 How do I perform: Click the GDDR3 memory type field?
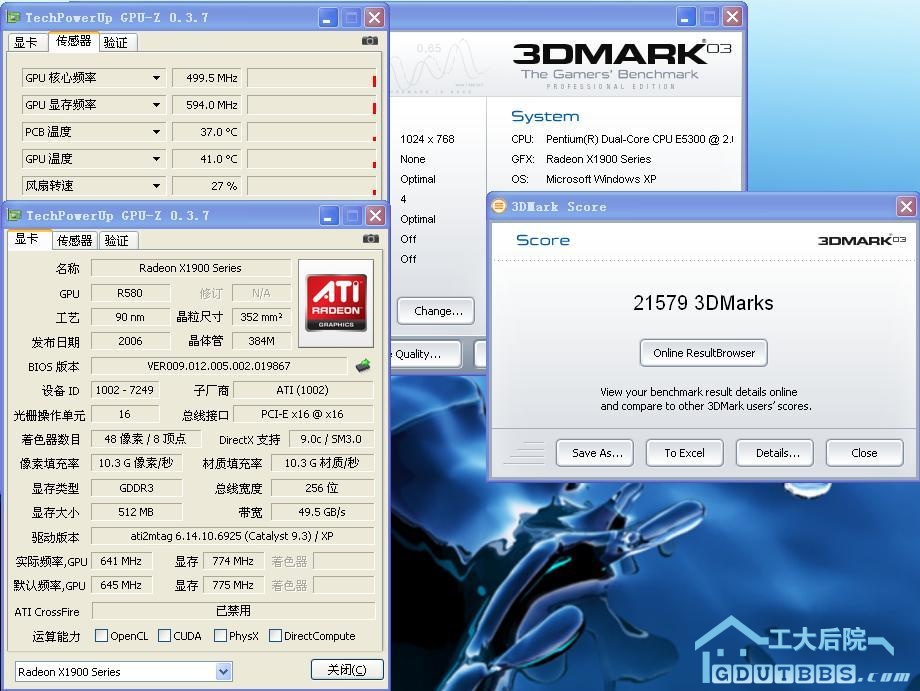136,488
